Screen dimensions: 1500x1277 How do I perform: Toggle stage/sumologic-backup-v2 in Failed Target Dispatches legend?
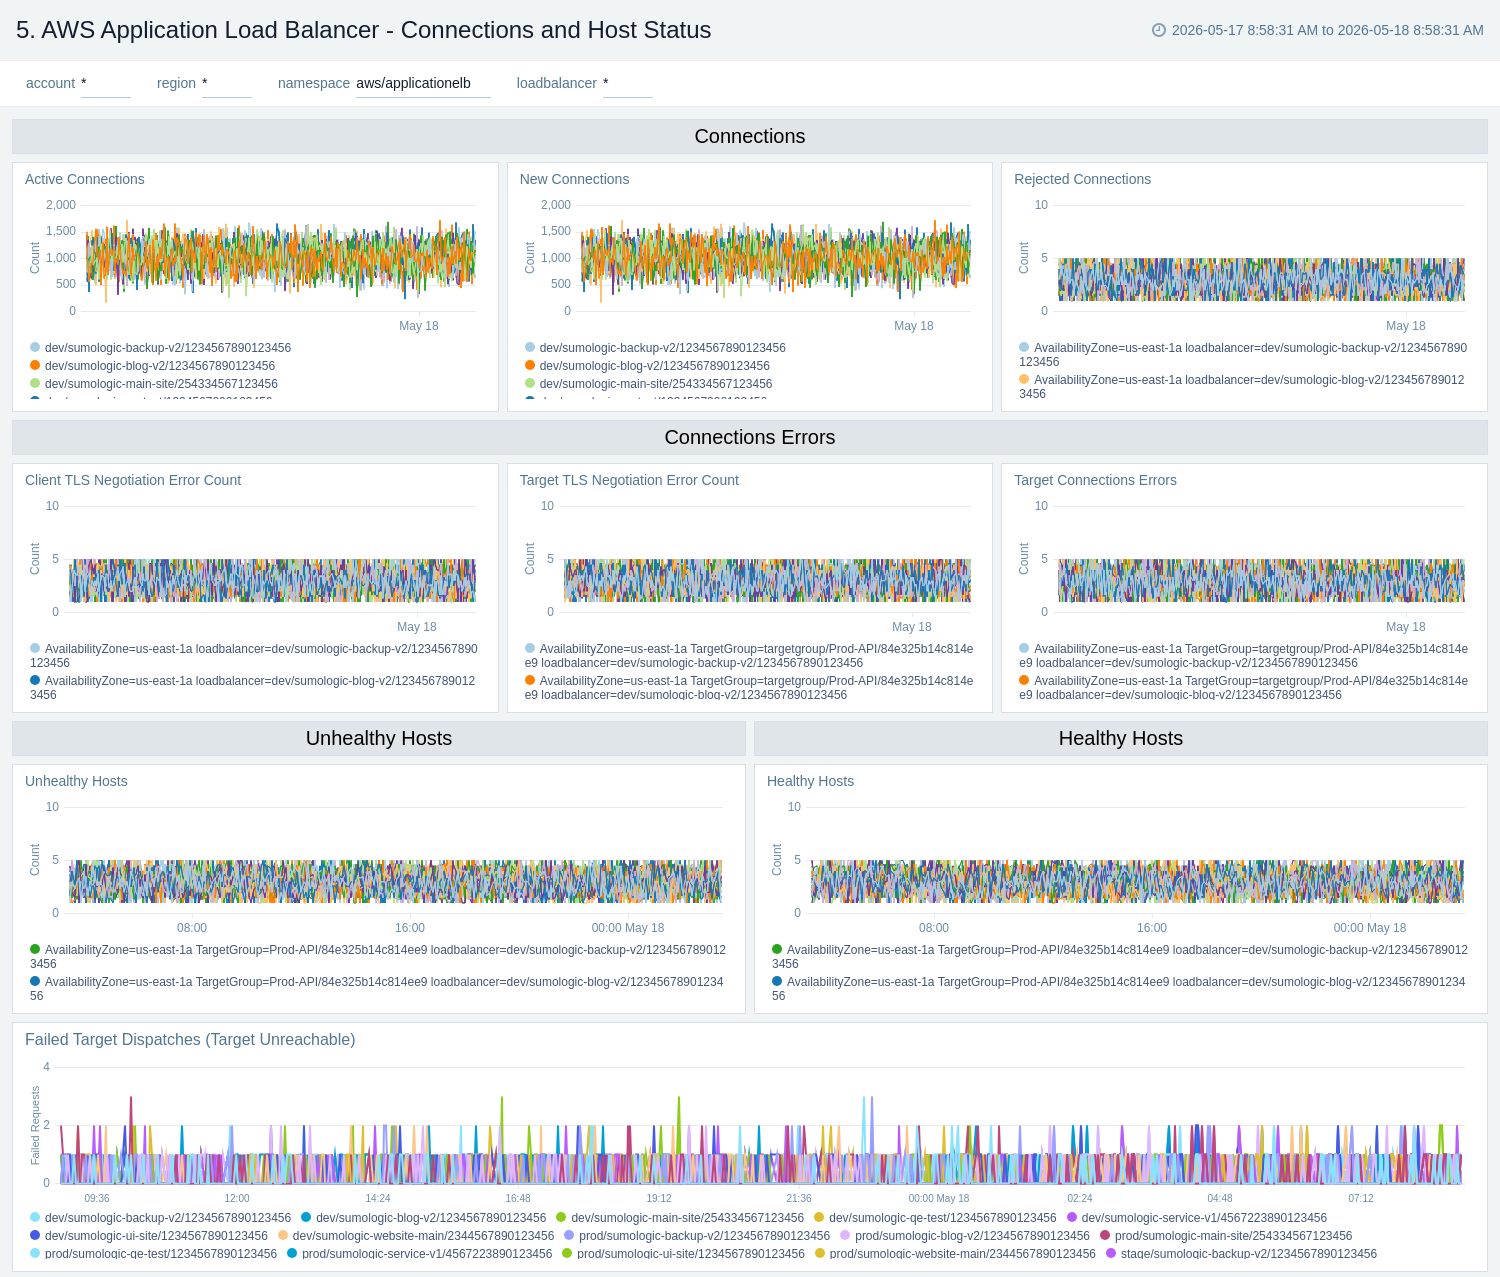1242,1254
